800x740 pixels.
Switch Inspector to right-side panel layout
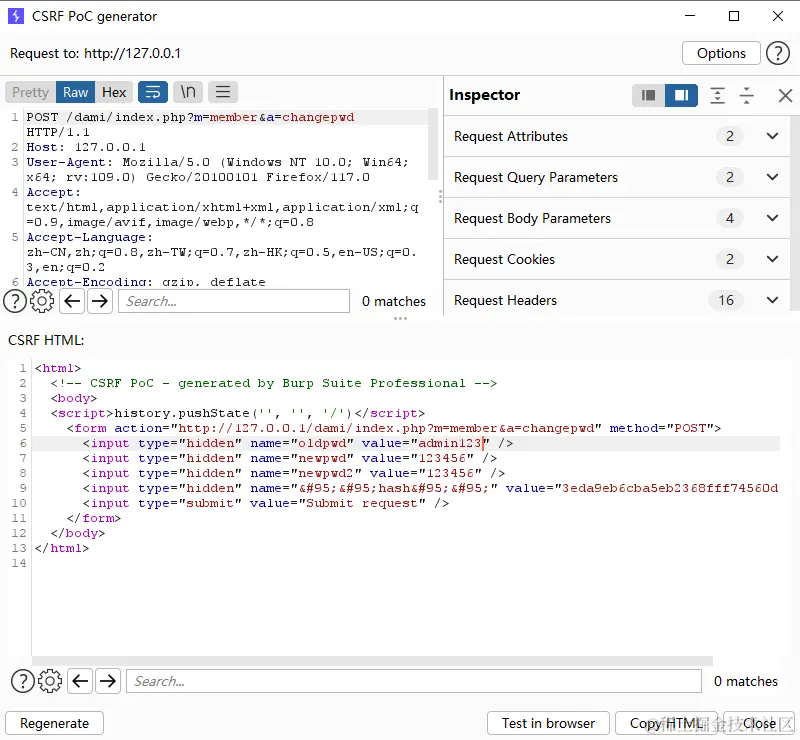(x=681, y=95)
